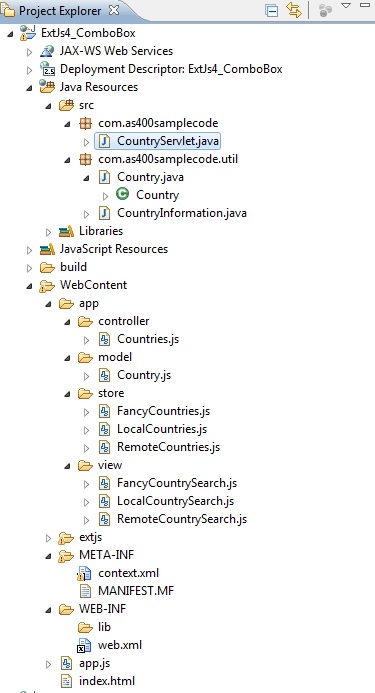The width and height of the screenshot is (375, 693).
Task: Collapse the store folder
Action: pos(68,394)
